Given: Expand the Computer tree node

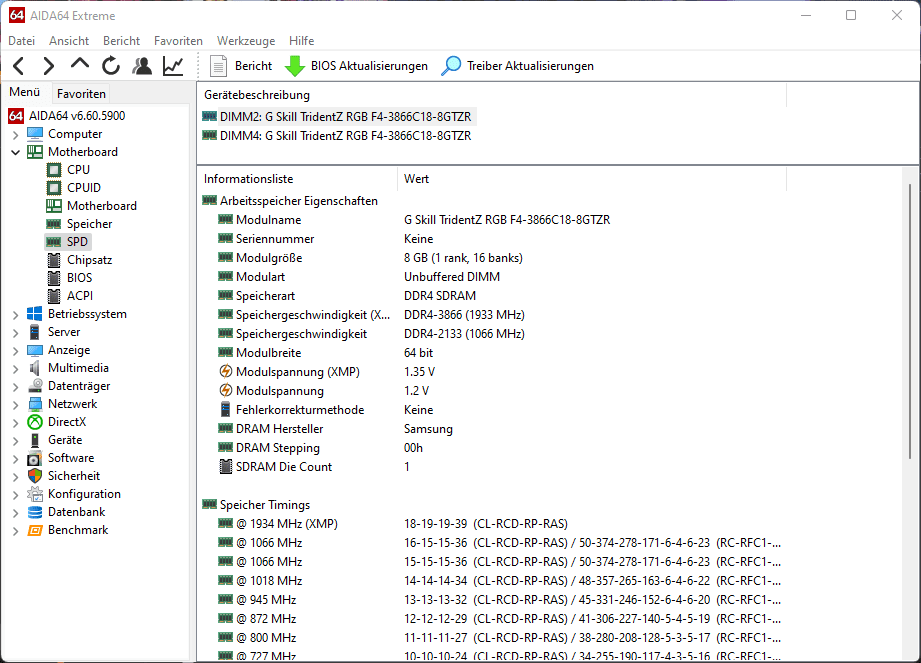Looking at the screenshot, I should [x=16, y=134].
